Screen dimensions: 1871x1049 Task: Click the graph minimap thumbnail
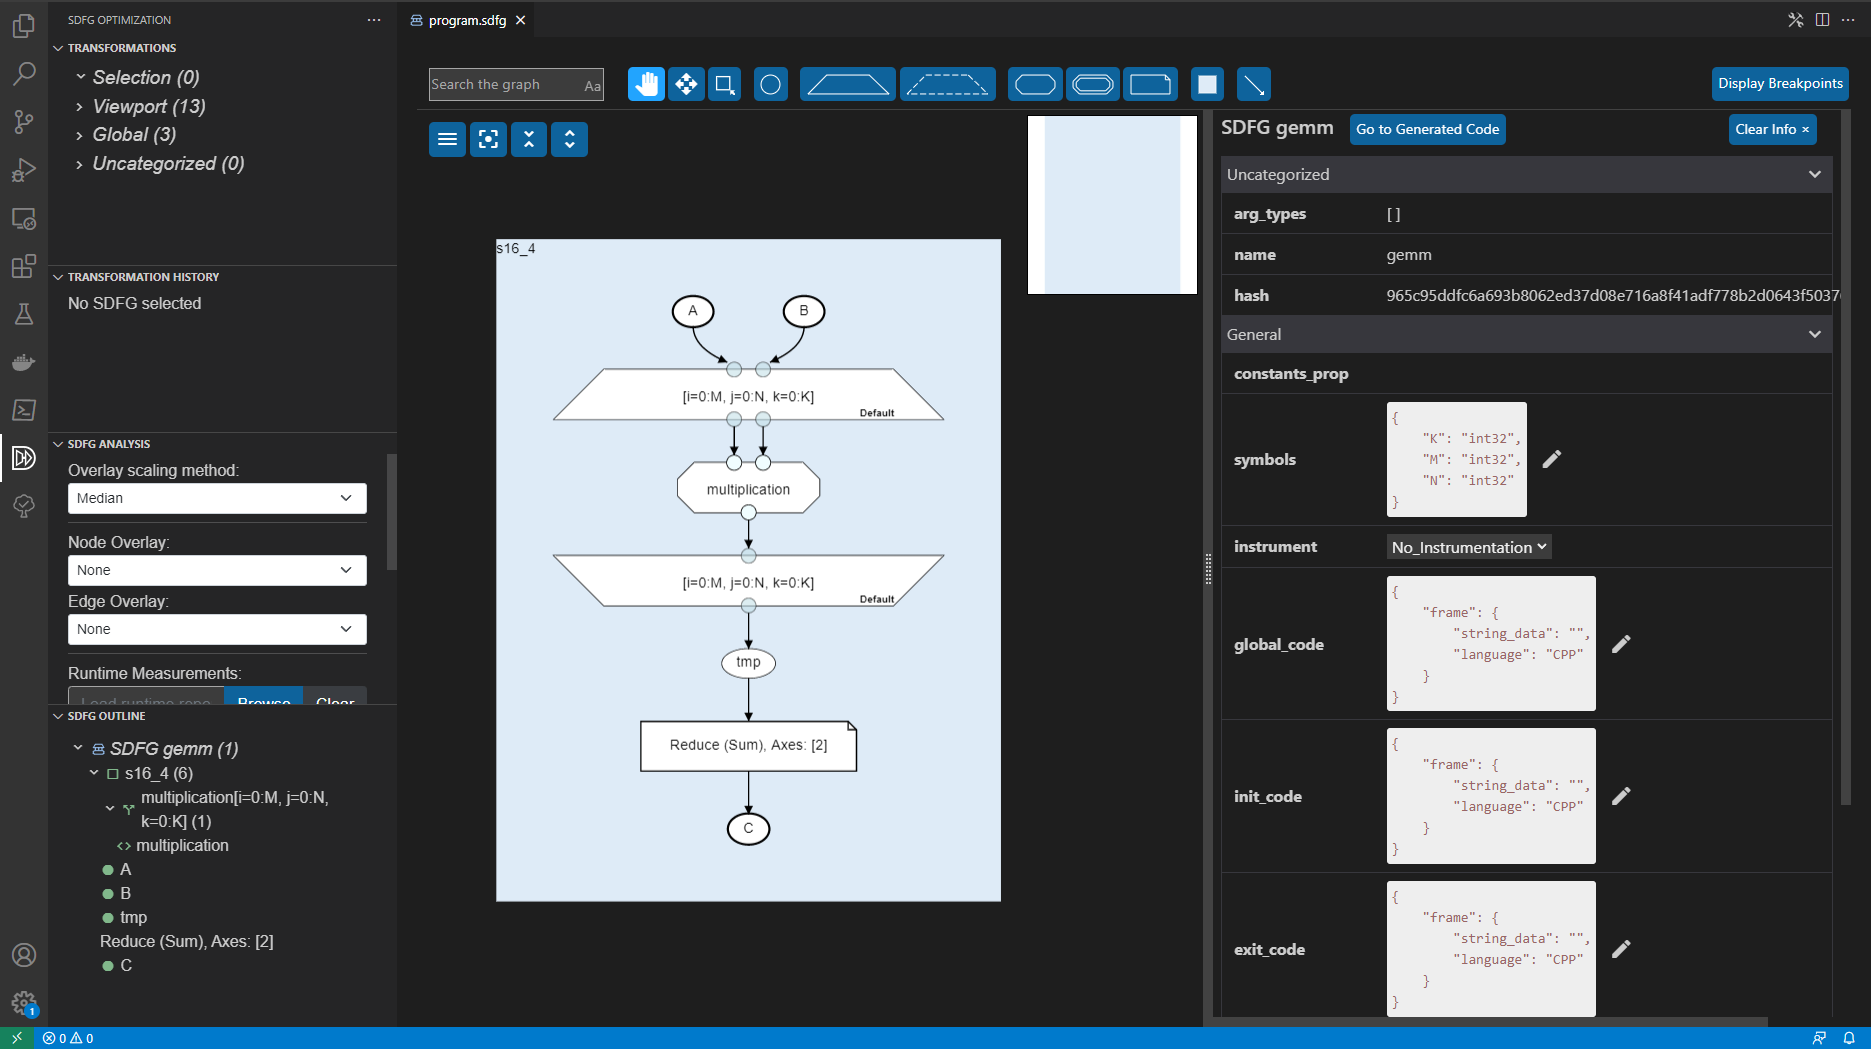tap(1112, 205)
